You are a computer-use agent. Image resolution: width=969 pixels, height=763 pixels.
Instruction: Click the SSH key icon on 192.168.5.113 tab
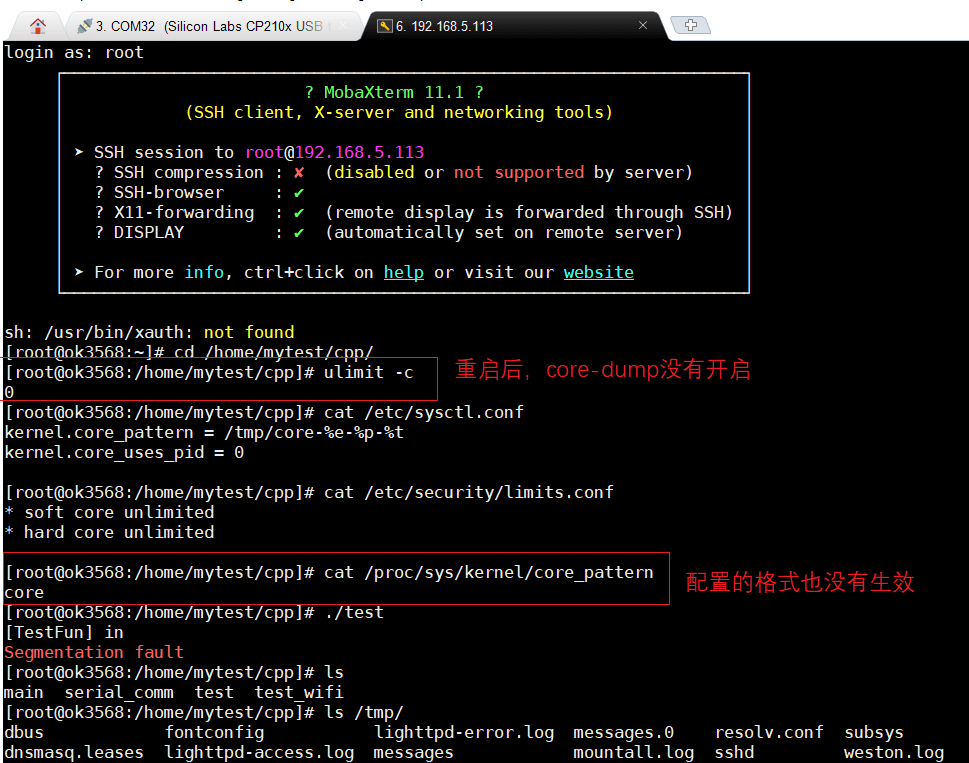385,26
